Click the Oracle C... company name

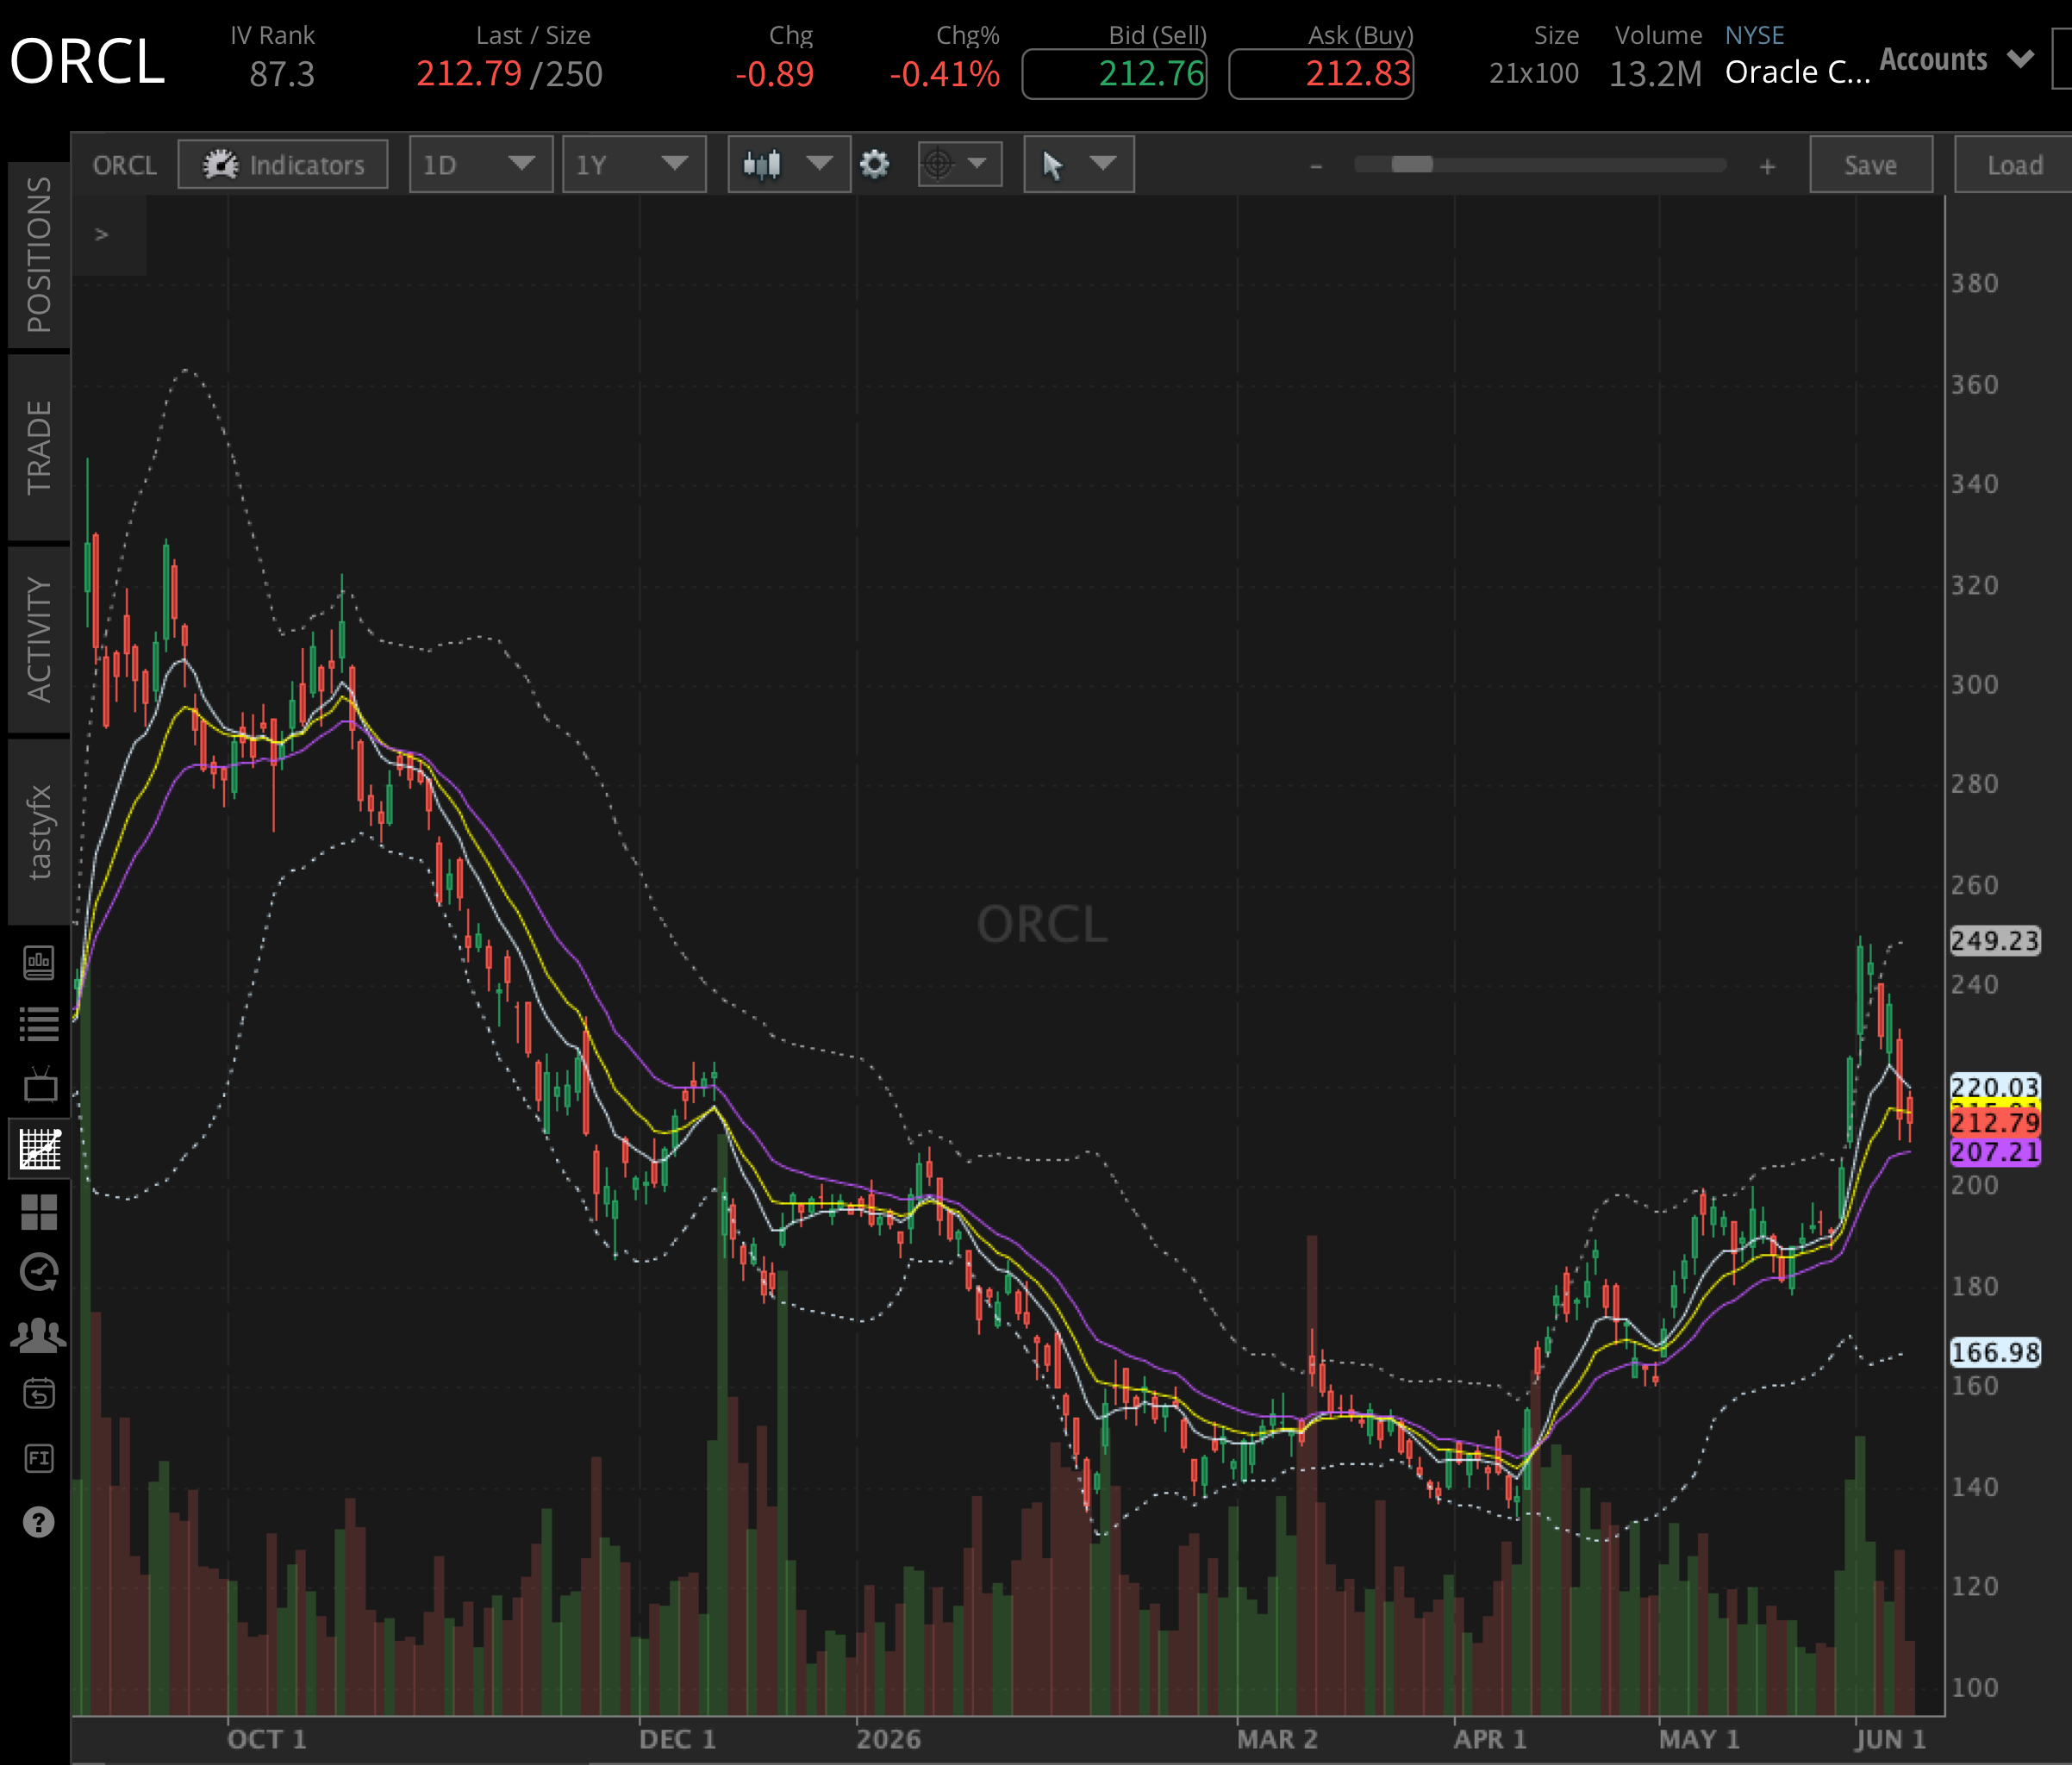point(1797,72)
